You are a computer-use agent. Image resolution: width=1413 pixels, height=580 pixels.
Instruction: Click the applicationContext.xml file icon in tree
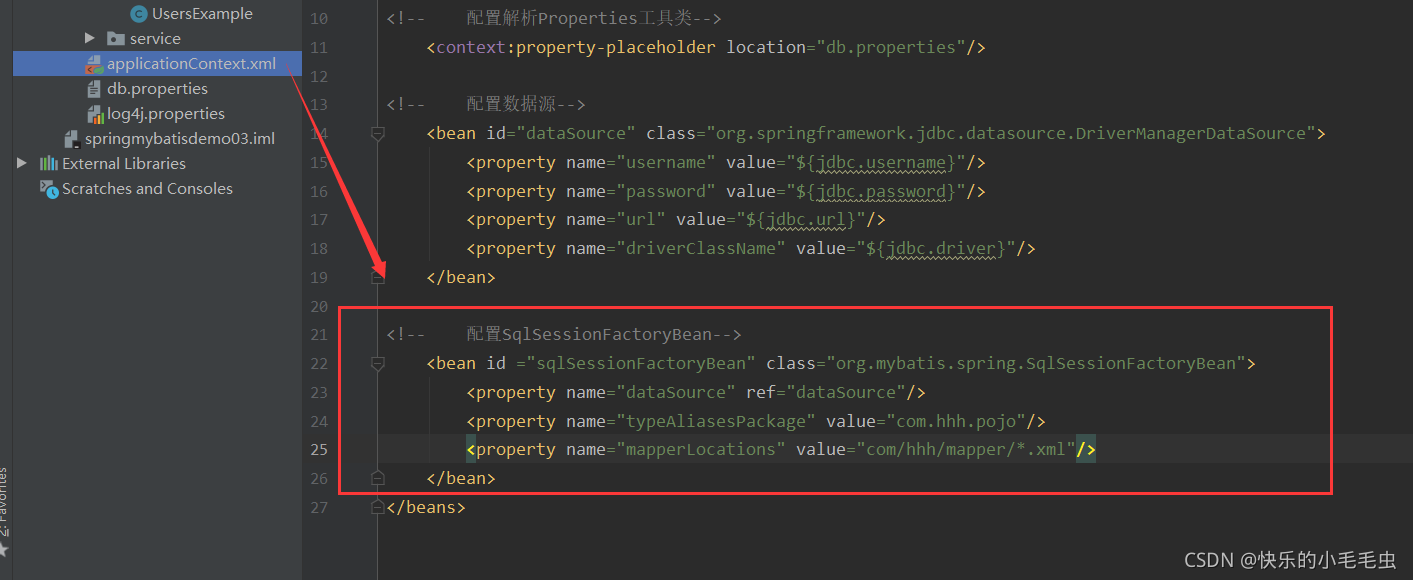94,64
